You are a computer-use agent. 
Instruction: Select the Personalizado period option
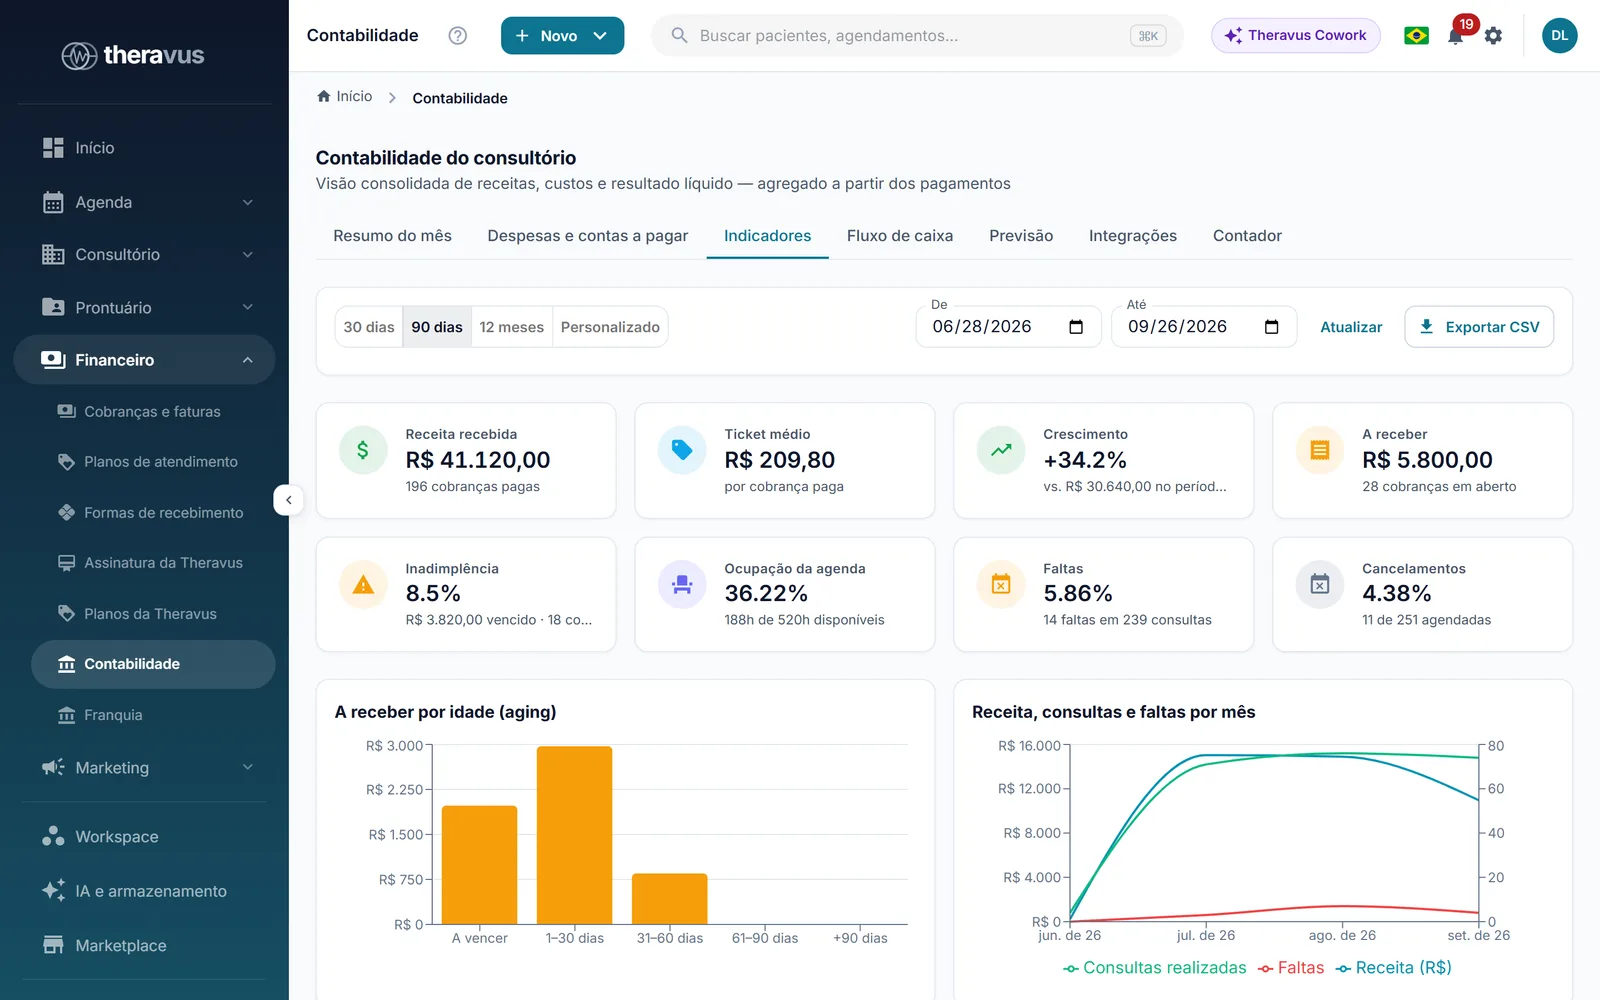610,327
